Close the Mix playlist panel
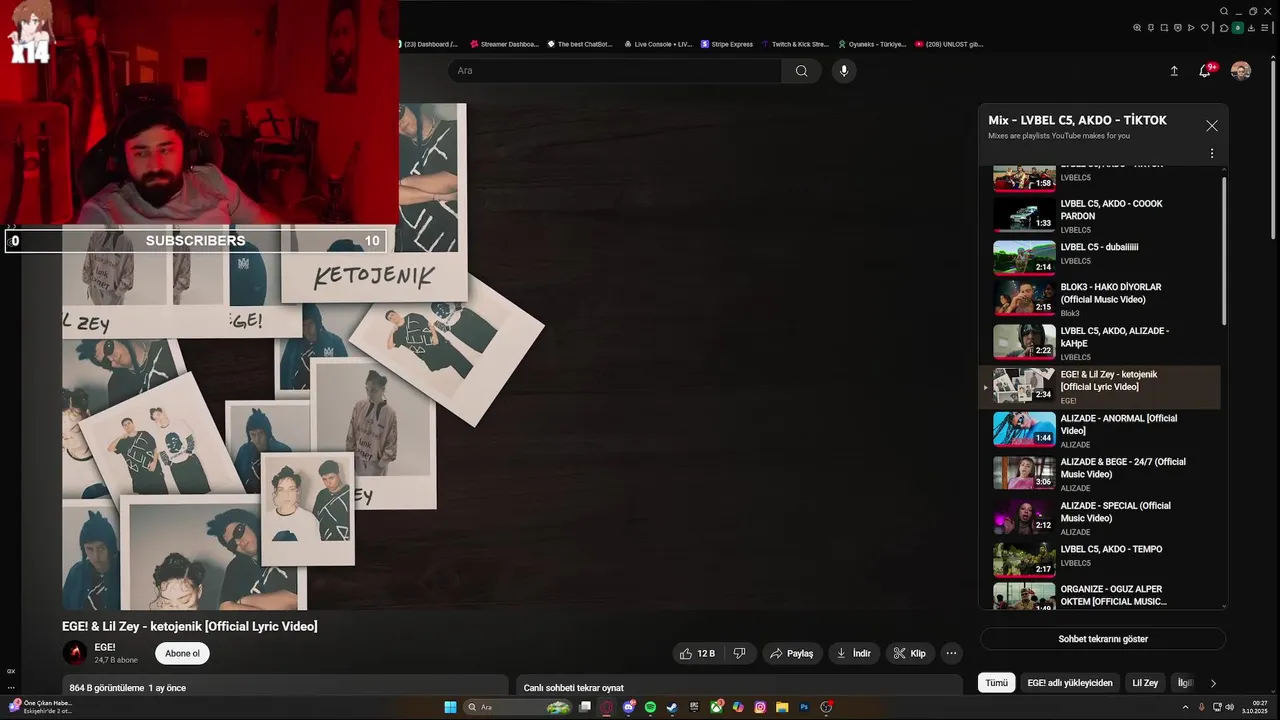1280x720 pixels. tap(1212, 126)
